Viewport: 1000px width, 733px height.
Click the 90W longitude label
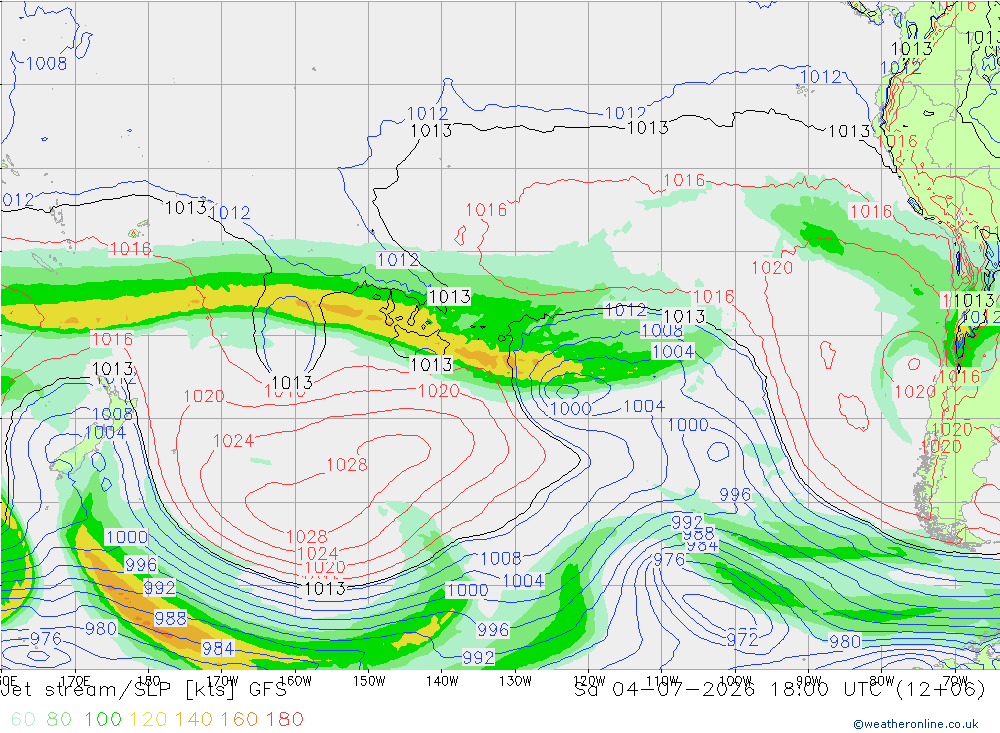click(x=809, y=681)
